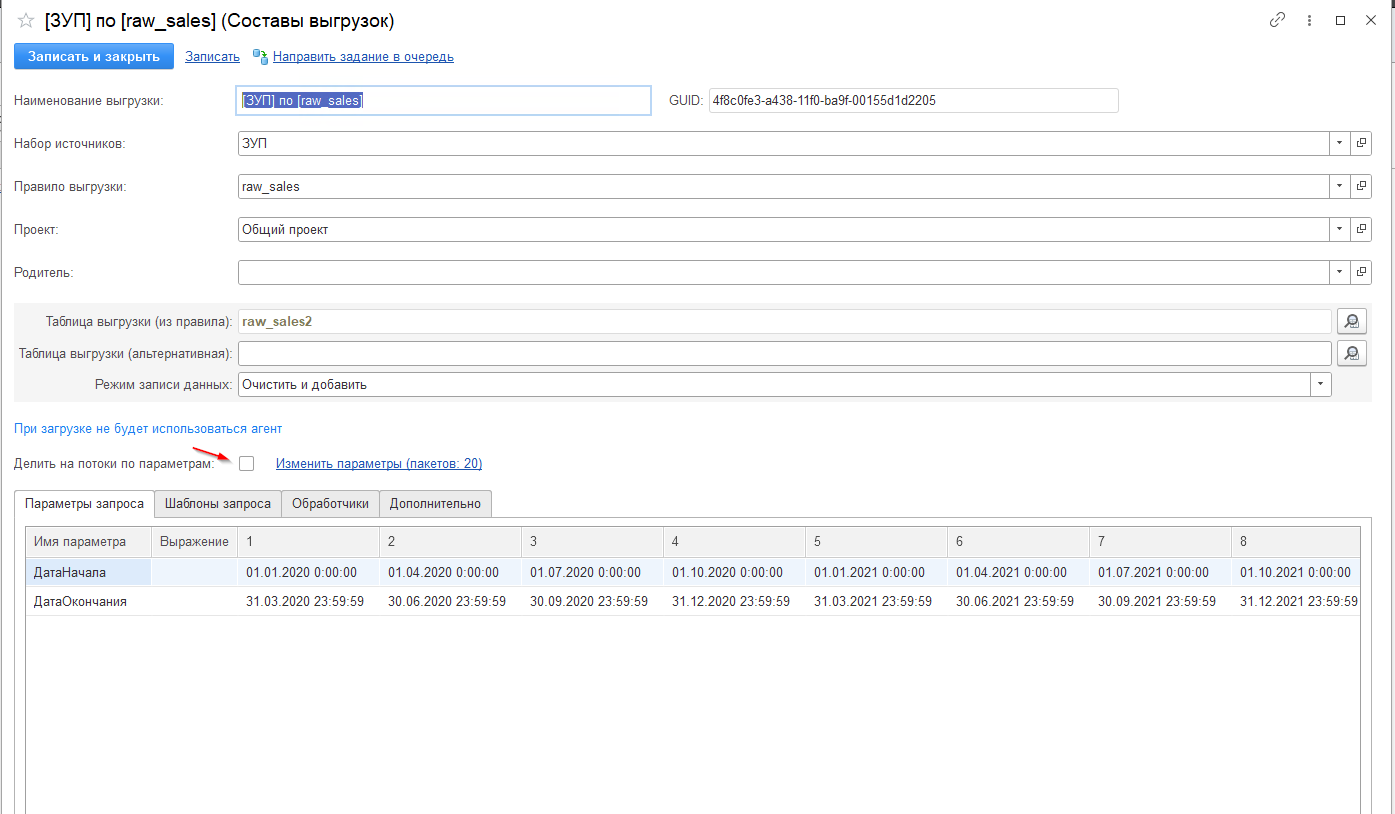Click the copy link chain icon
The height and width of the screenshot is (814, 1395).
1277,20
